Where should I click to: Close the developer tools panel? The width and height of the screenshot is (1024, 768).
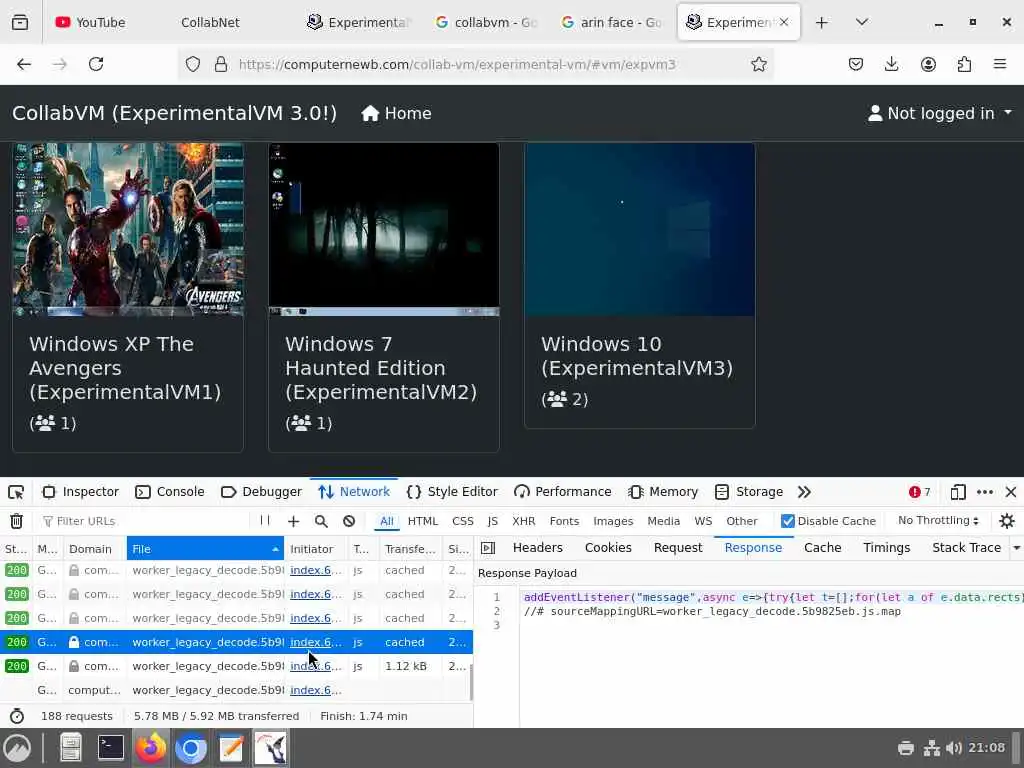click(1010, 492)
